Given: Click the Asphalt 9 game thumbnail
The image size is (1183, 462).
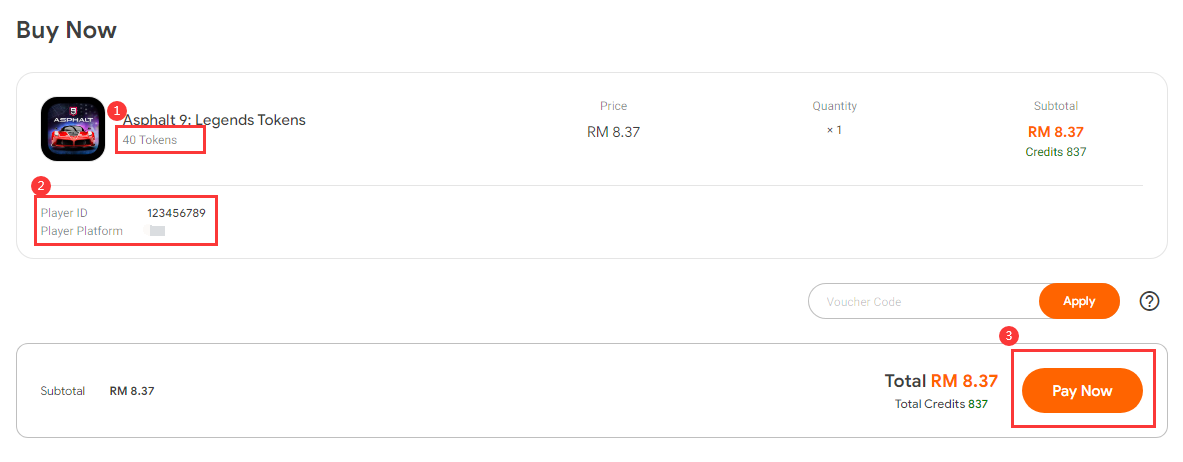Looking at the screenshot, I should [73, 129].
